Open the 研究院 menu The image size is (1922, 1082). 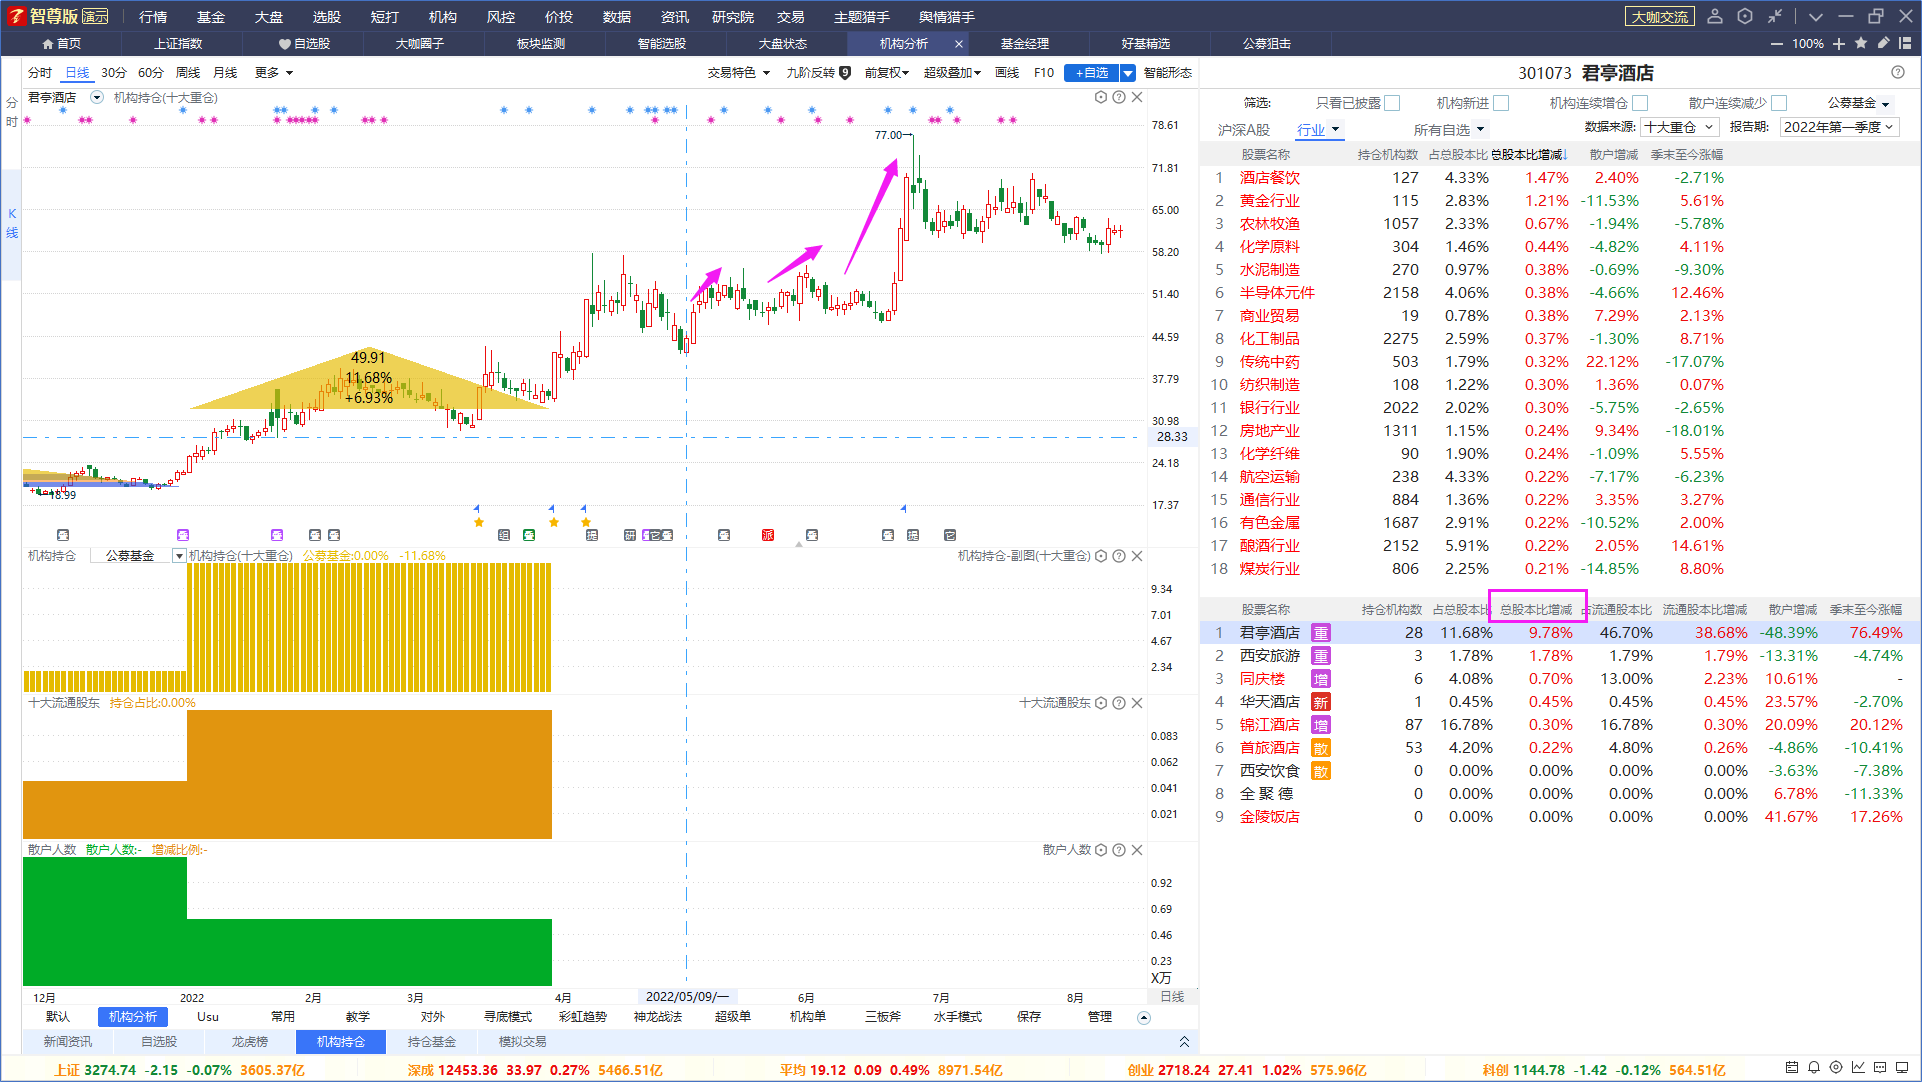[733, 16]
